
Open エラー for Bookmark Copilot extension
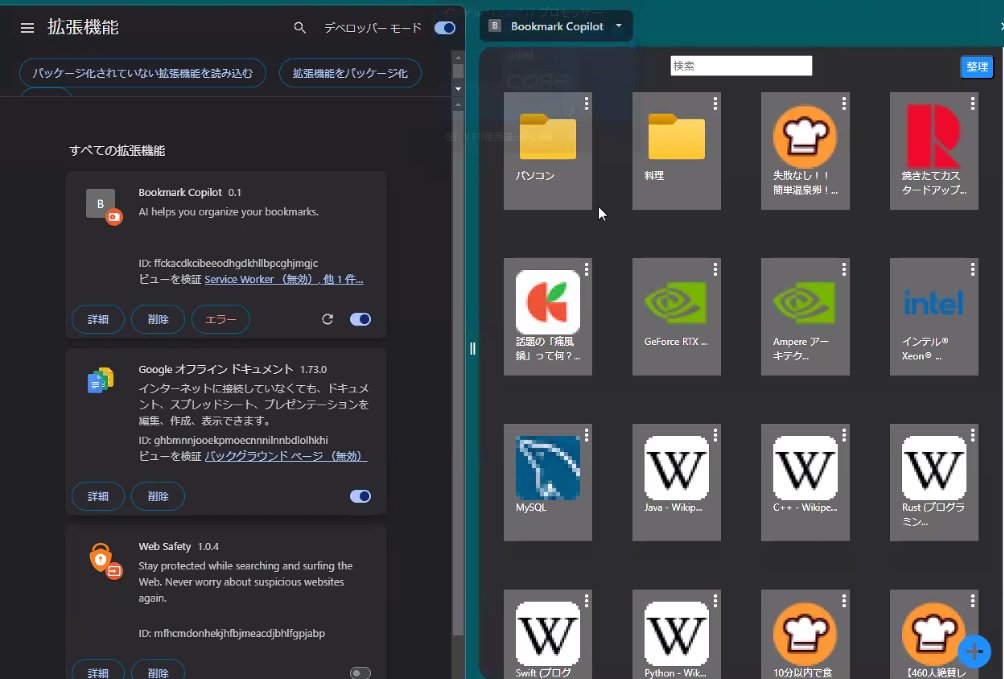coord(221,319)
